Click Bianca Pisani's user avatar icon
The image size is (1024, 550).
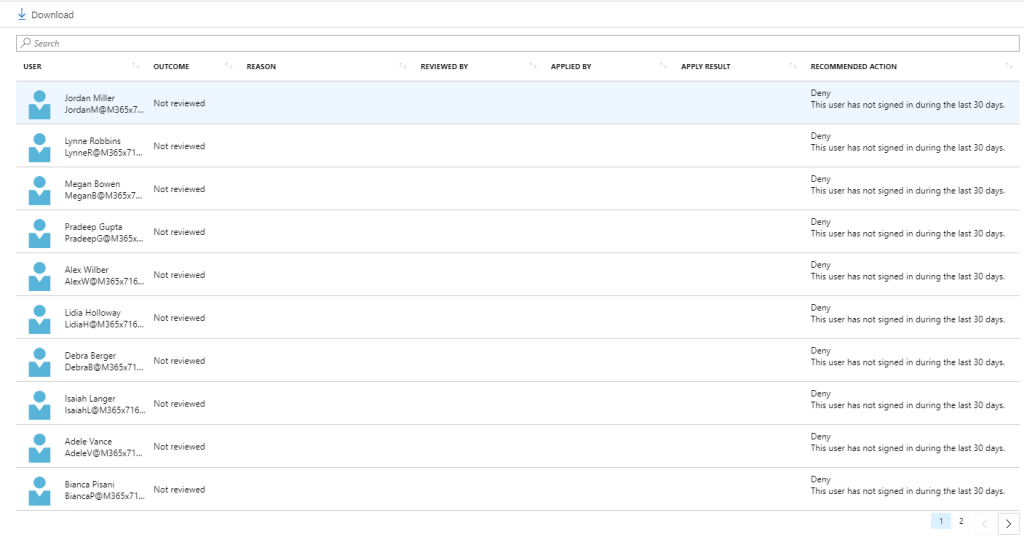coord(39,491)
